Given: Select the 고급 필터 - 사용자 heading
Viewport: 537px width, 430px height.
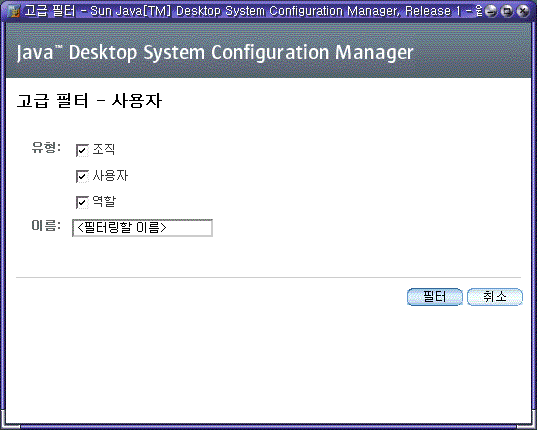Looking at the screenshot, I should [x=89, y=101].
